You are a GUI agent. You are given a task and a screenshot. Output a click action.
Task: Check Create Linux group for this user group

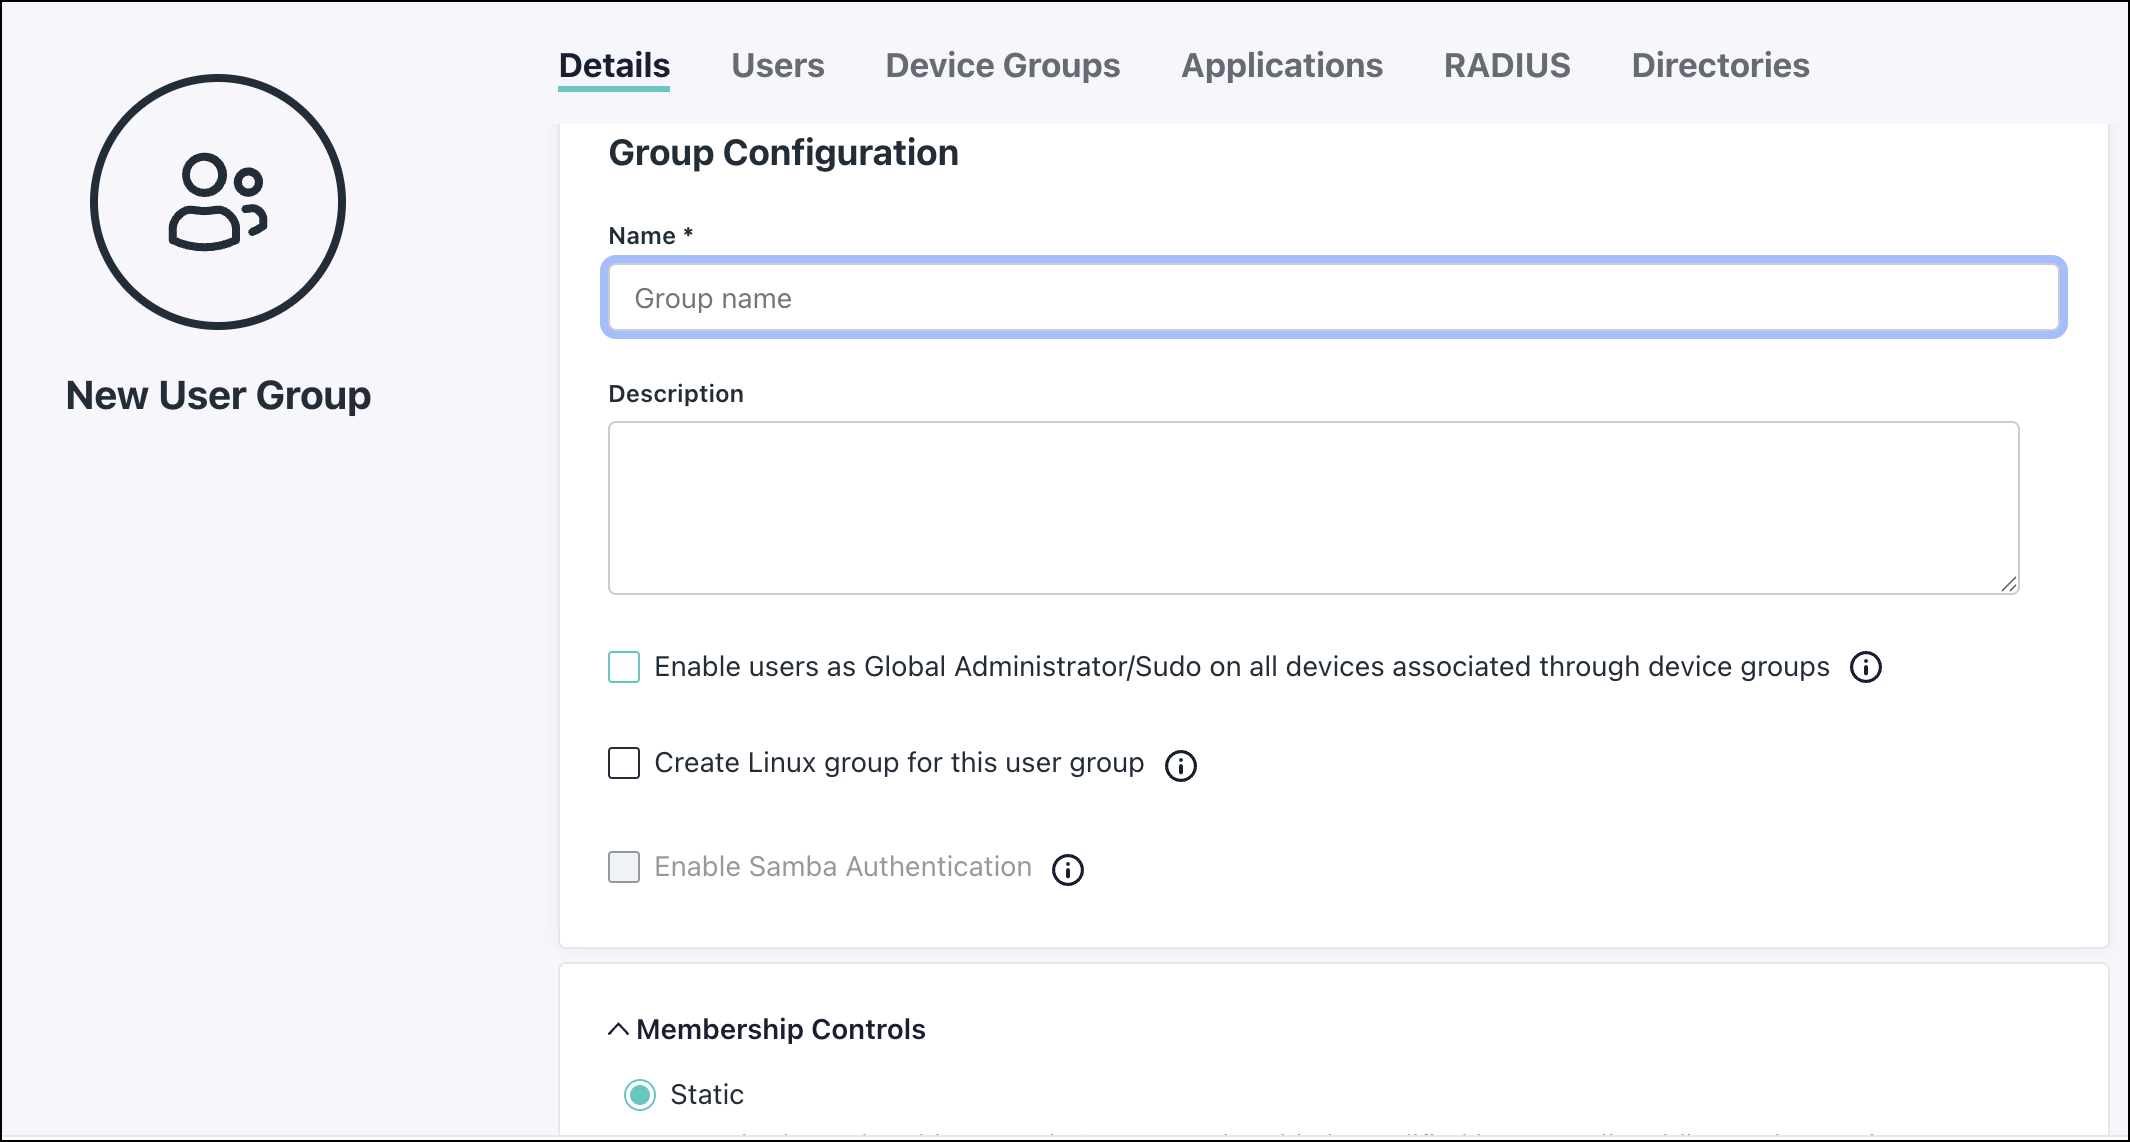click(x=624, y=763)
